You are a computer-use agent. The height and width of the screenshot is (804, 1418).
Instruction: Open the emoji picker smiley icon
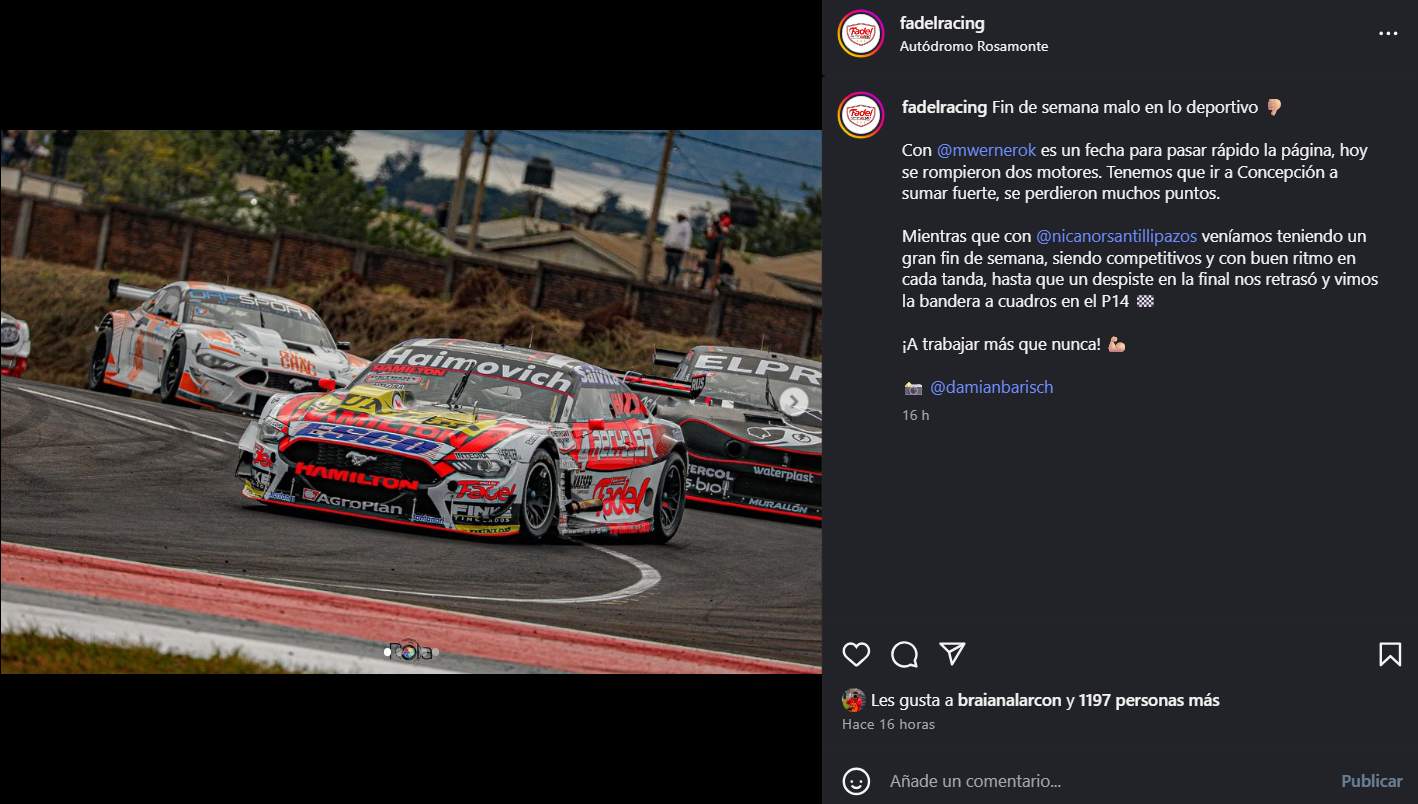pos(856,781)
